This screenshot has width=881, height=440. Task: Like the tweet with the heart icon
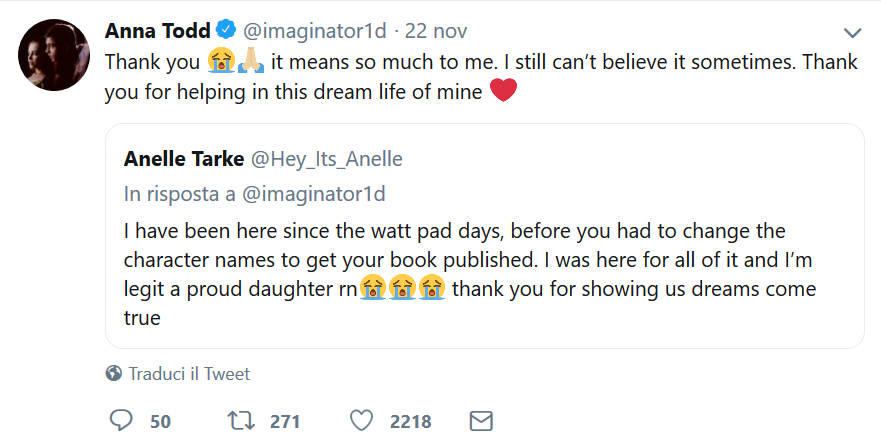(x=361, y=421)
